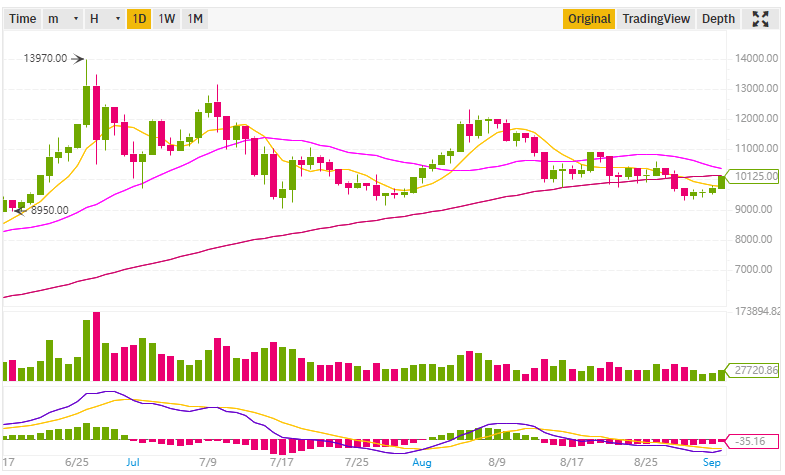Click the Aug label on time axis
The width and height of the screenshot is (785, 475).
tap(420, 464)
